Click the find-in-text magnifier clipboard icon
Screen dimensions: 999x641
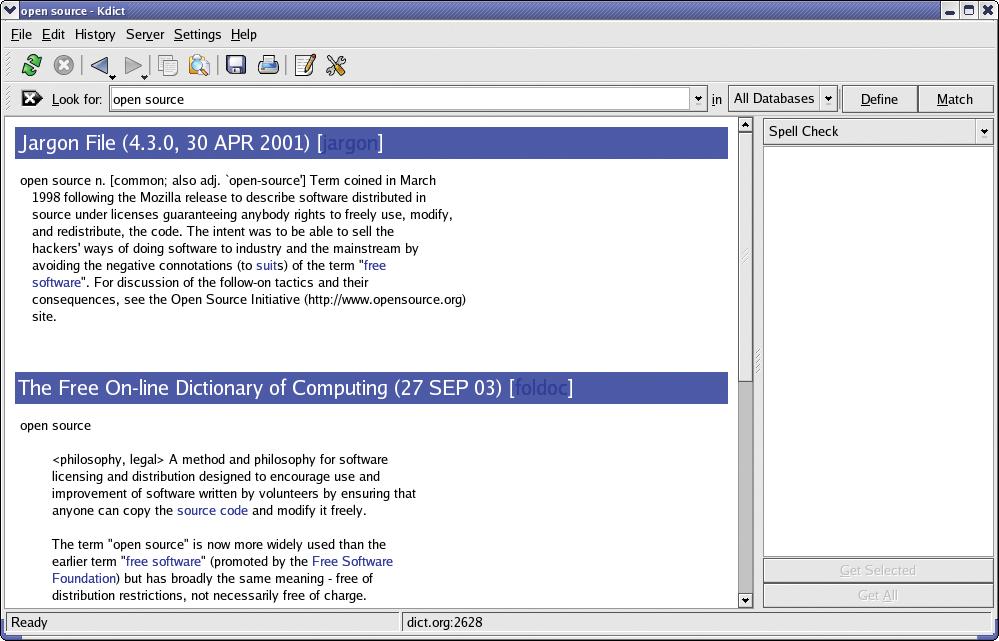point(199,65)
